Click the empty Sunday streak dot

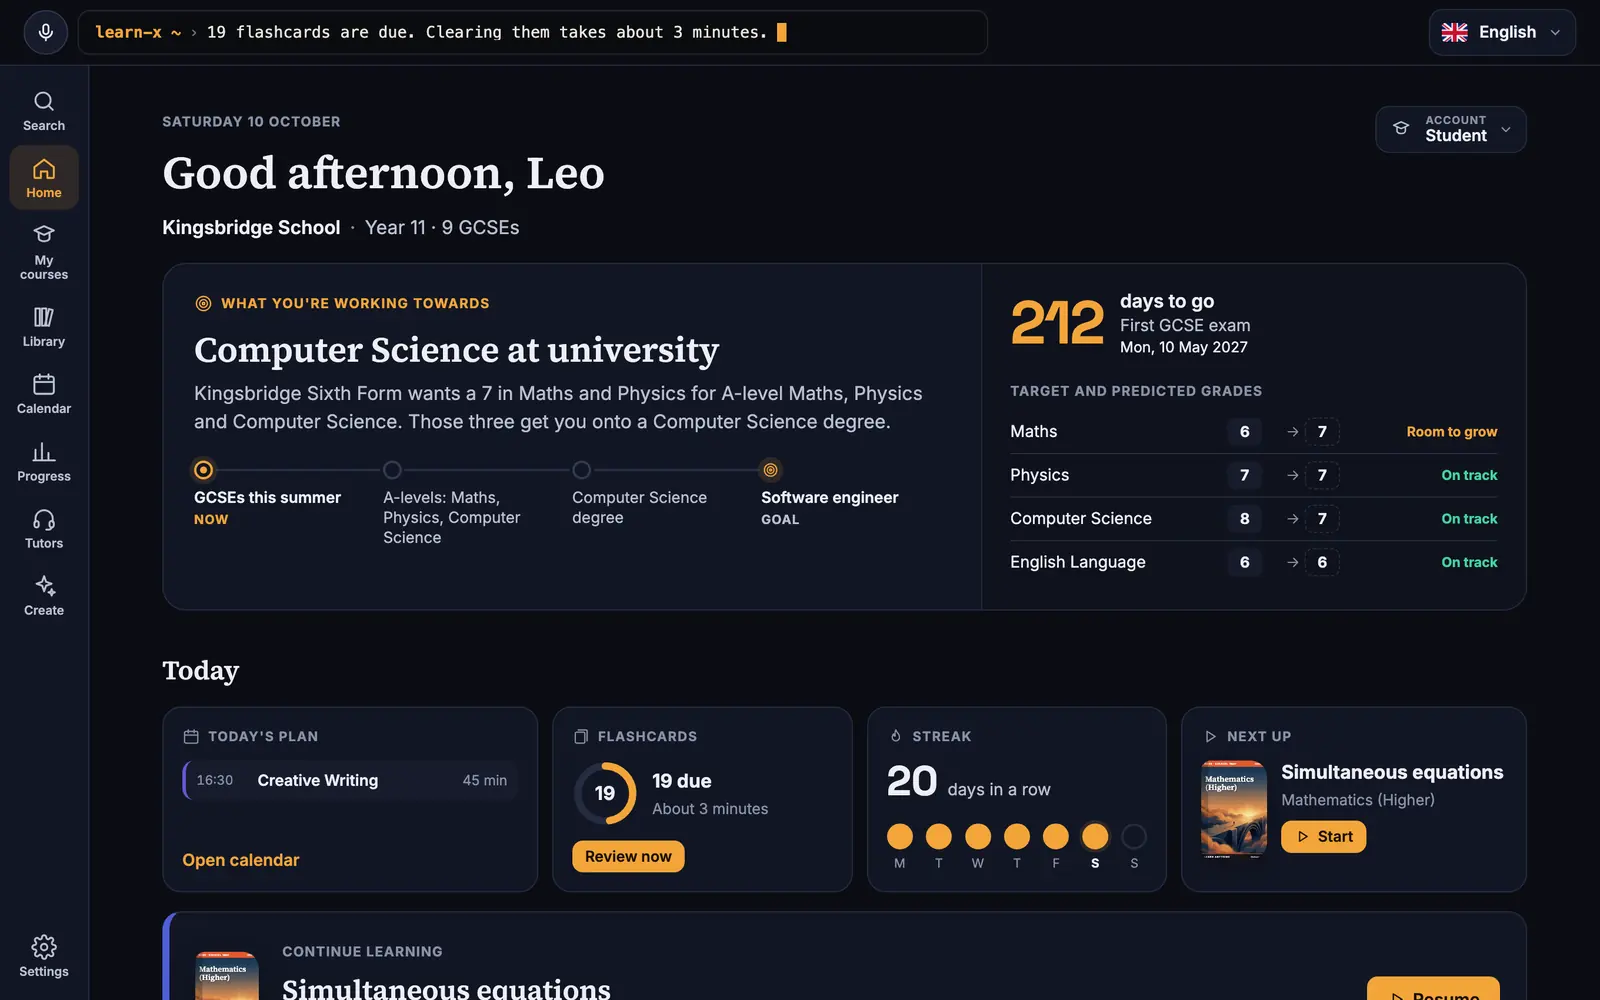coord(1134,836)
